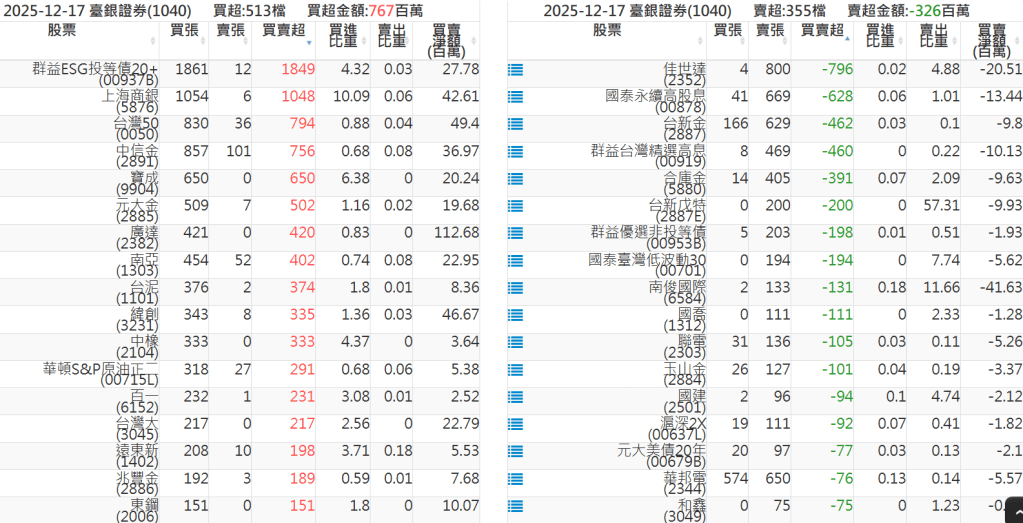
Task: Open the list icon beside 玉山金 (2884)
Action: pyautogui.click(x=515, y=369)
